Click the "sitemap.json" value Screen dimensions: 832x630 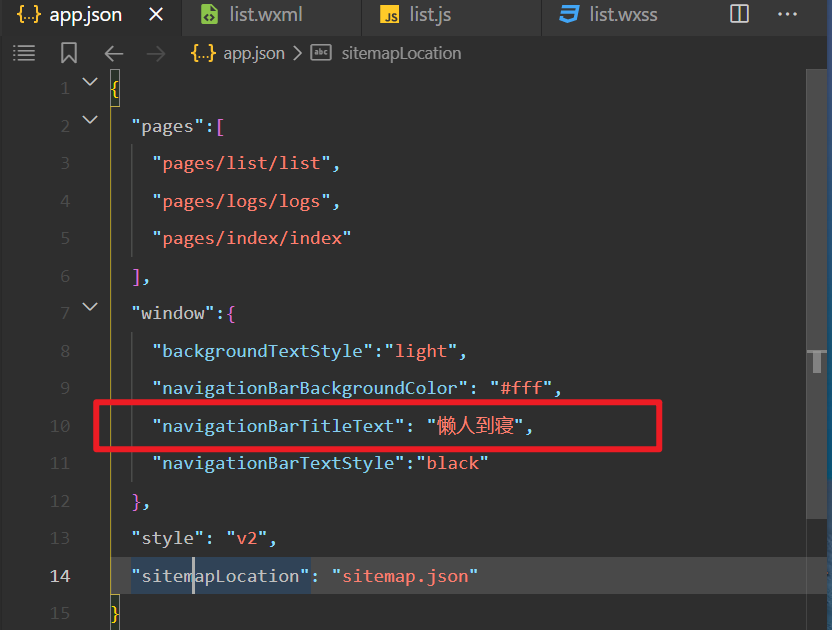pyautogui.click(x=405, y=576)
